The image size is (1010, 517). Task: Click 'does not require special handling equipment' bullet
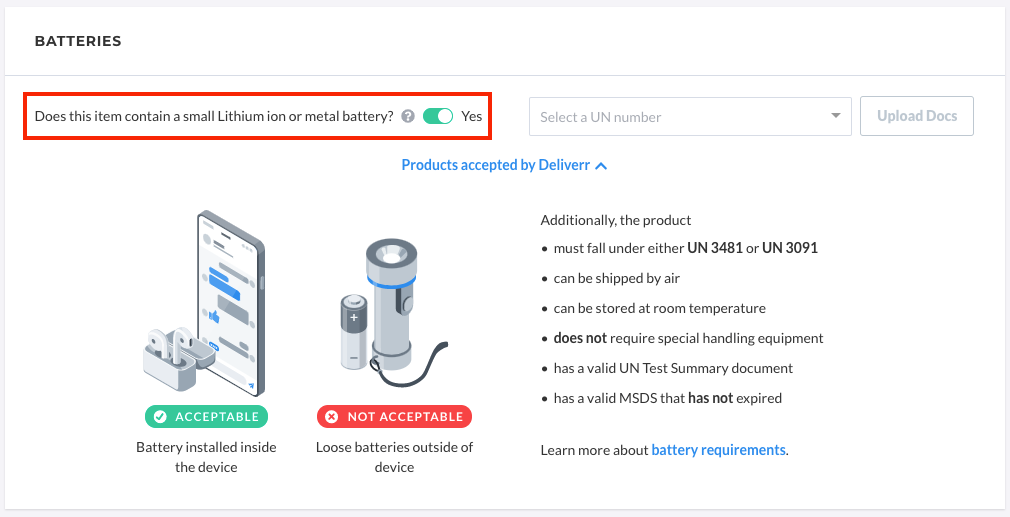point(689,338)
